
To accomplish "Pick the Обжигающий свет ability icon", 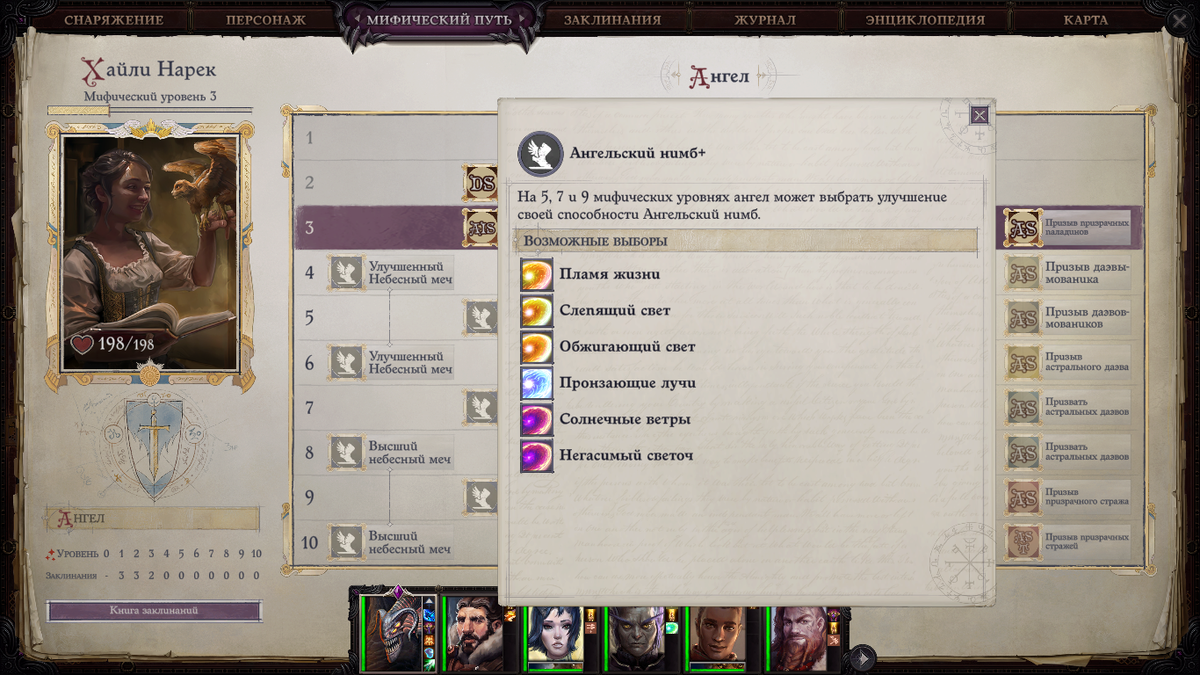I will tap(537, 347).
